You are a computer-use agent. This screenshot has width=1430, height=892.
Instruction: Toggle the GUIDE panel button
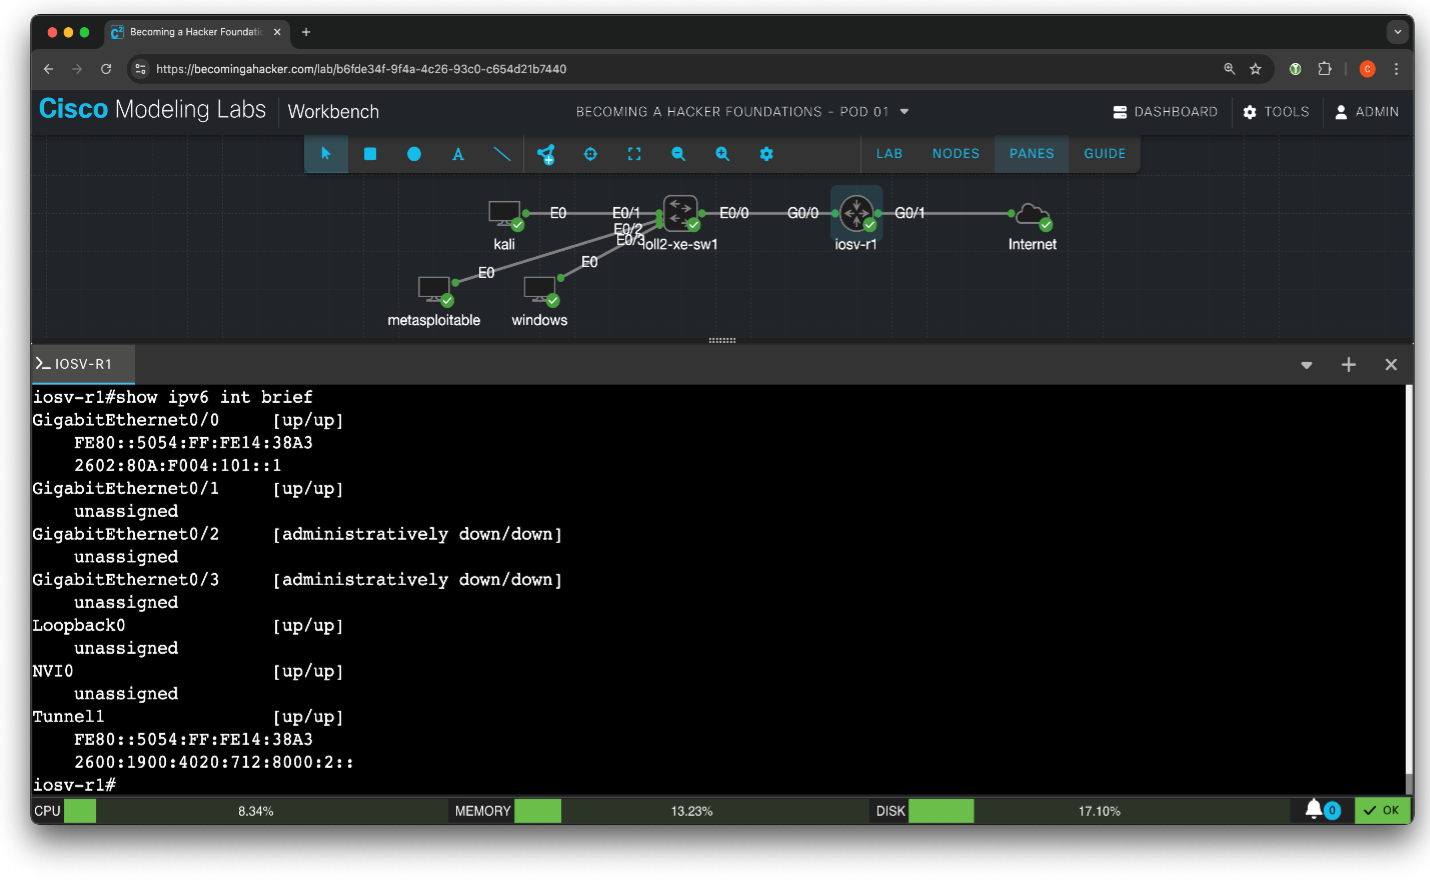click(1104, 154)
